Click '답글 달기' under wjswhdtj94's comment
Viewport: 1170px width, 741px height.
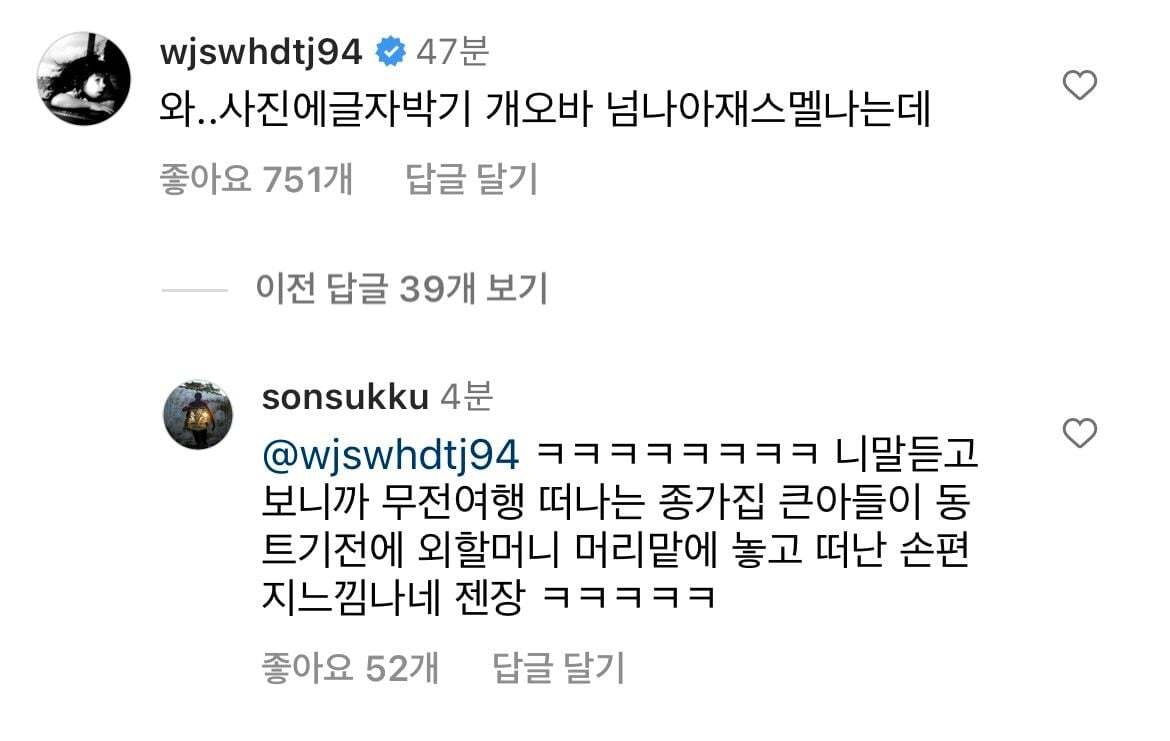click(471, 179)
